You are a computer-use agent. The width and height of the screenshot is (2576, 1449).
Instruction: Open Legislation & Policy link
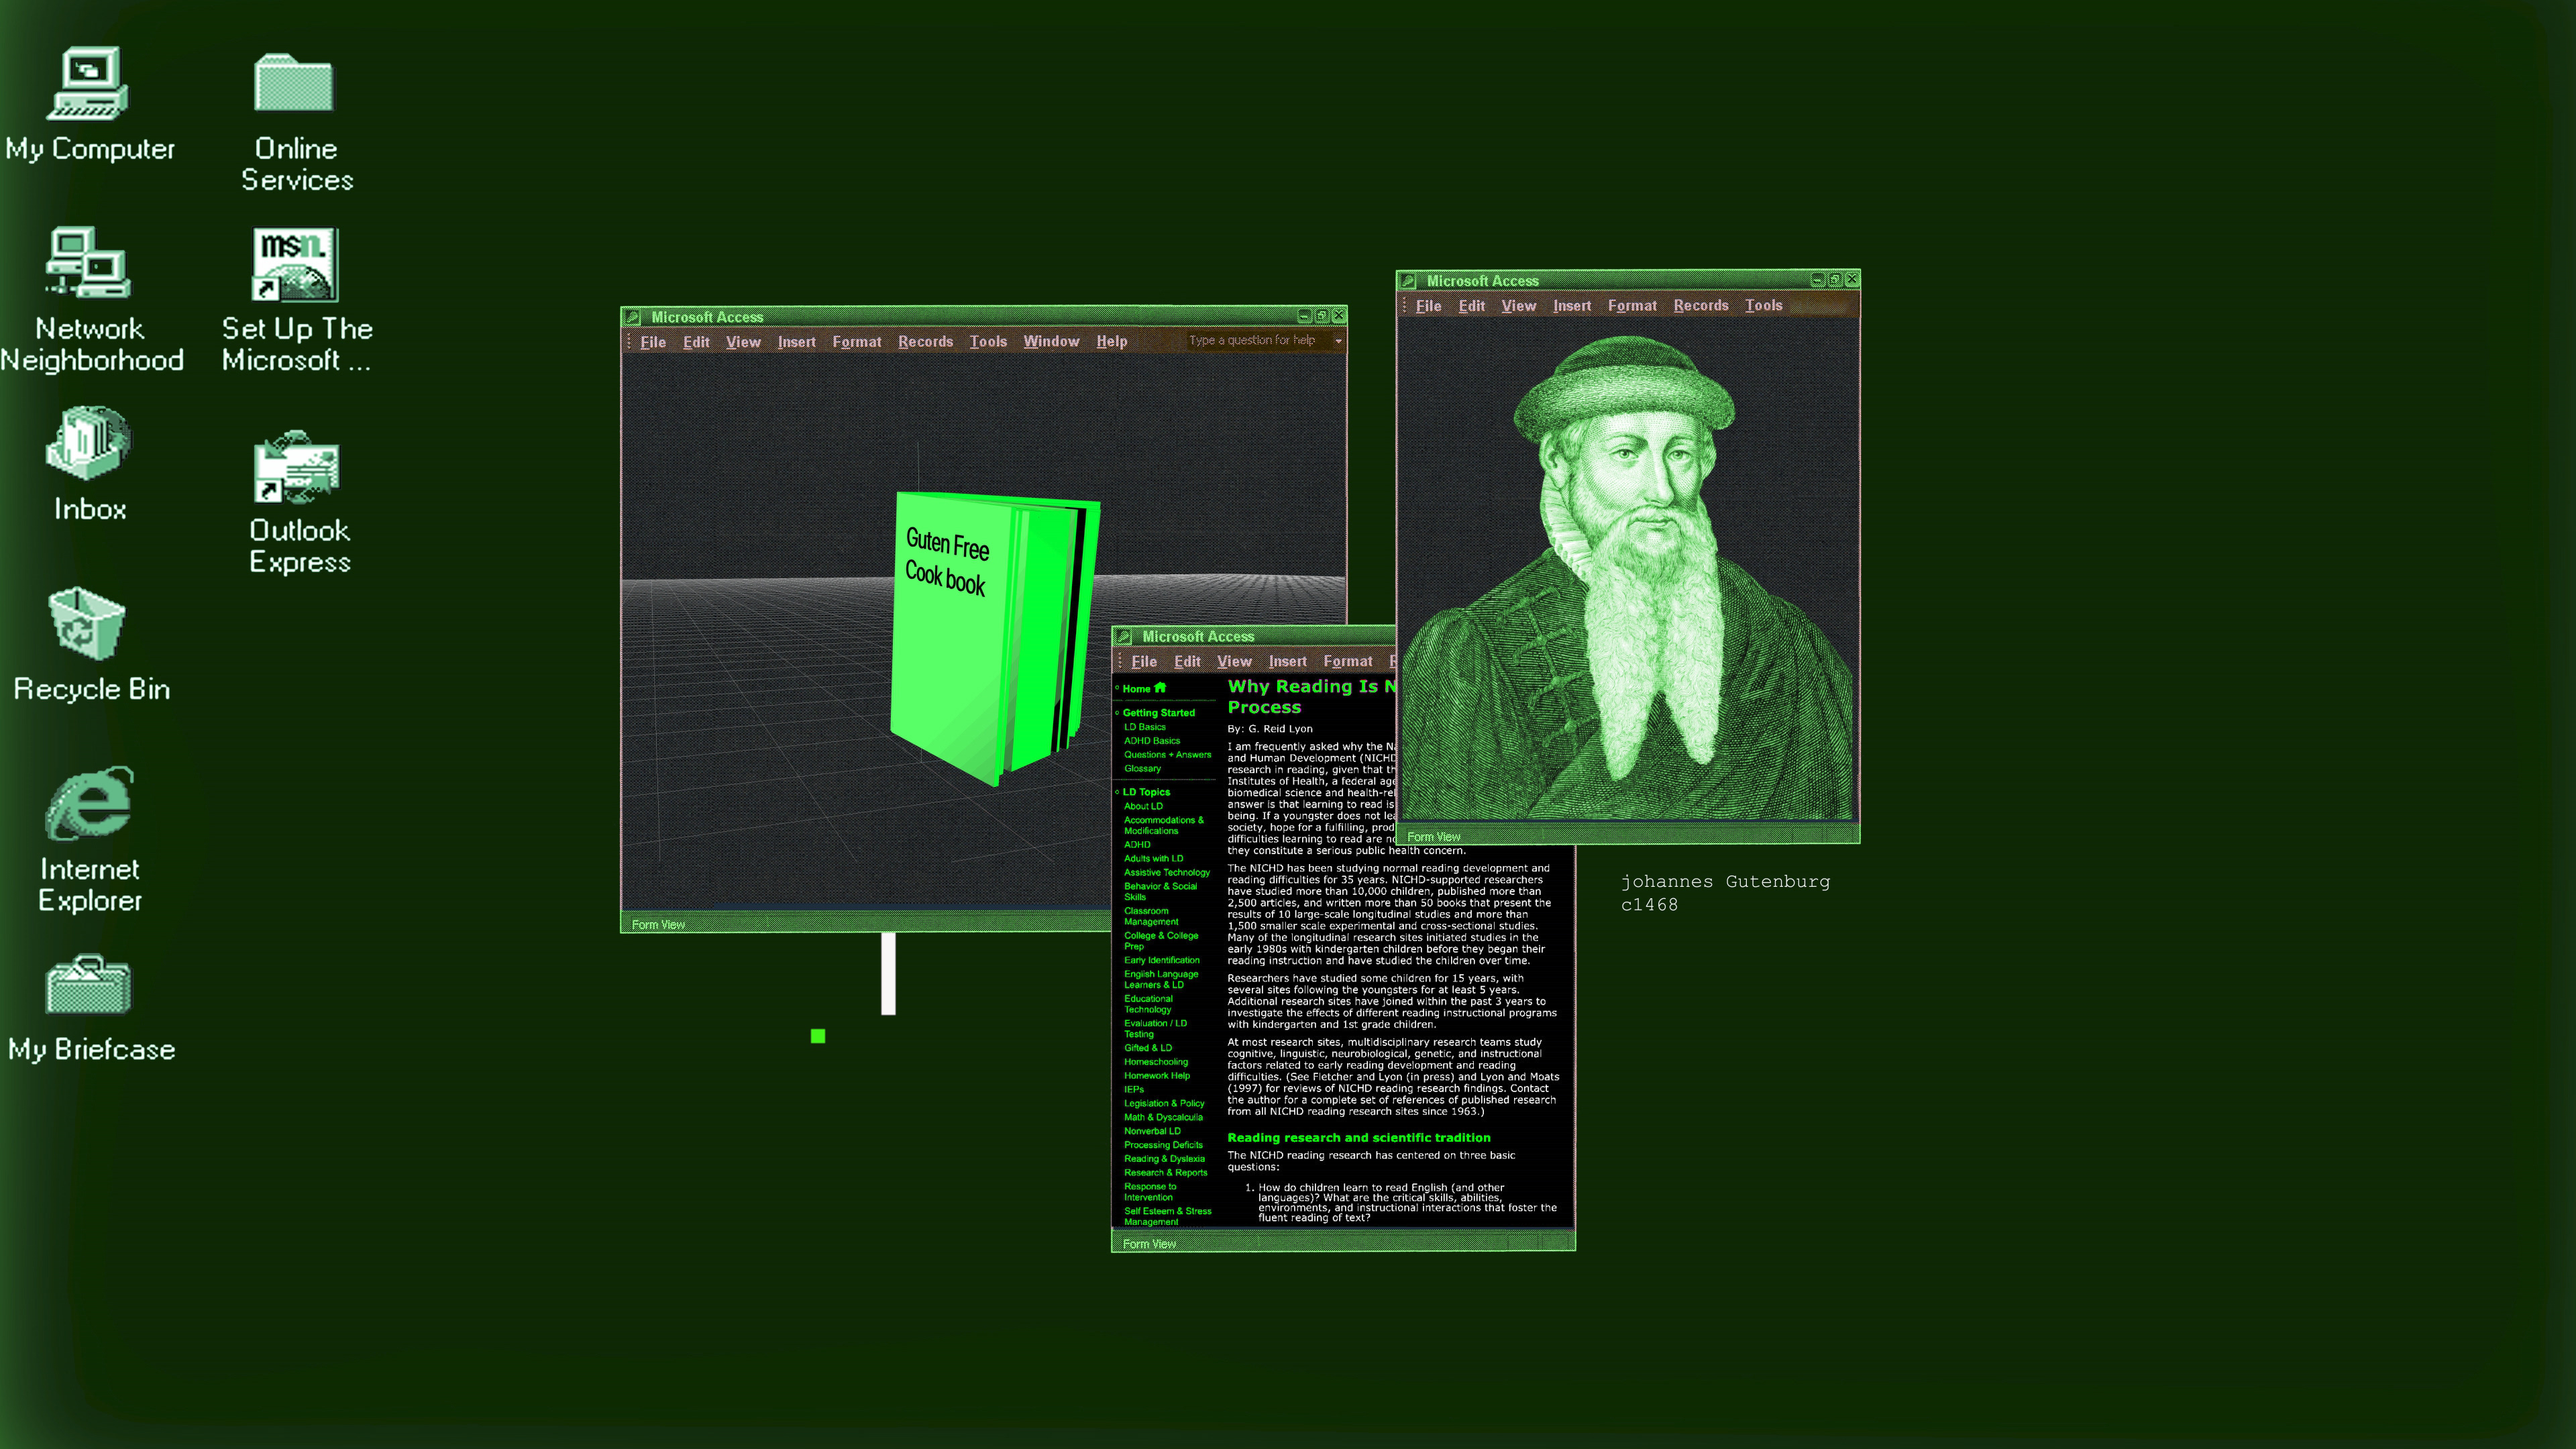(x=1164, y=1104)
